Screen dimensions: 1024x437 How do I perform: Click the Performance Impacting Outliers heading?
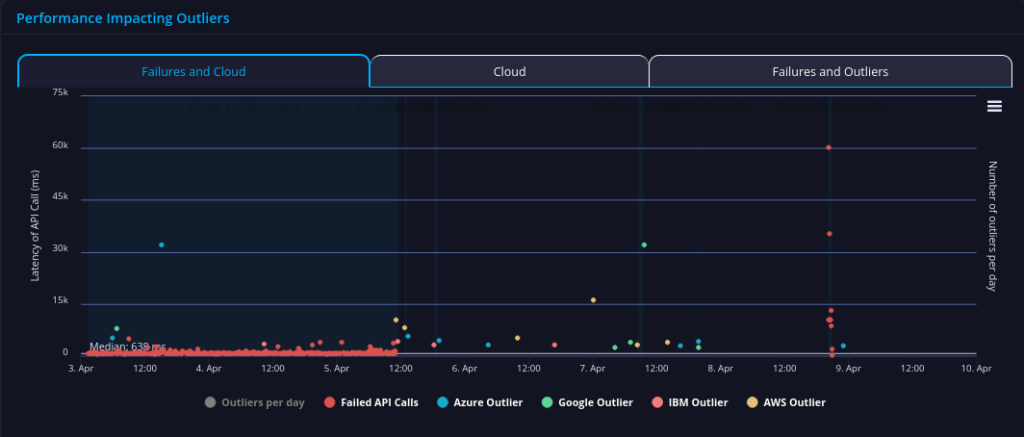(123, 18)
